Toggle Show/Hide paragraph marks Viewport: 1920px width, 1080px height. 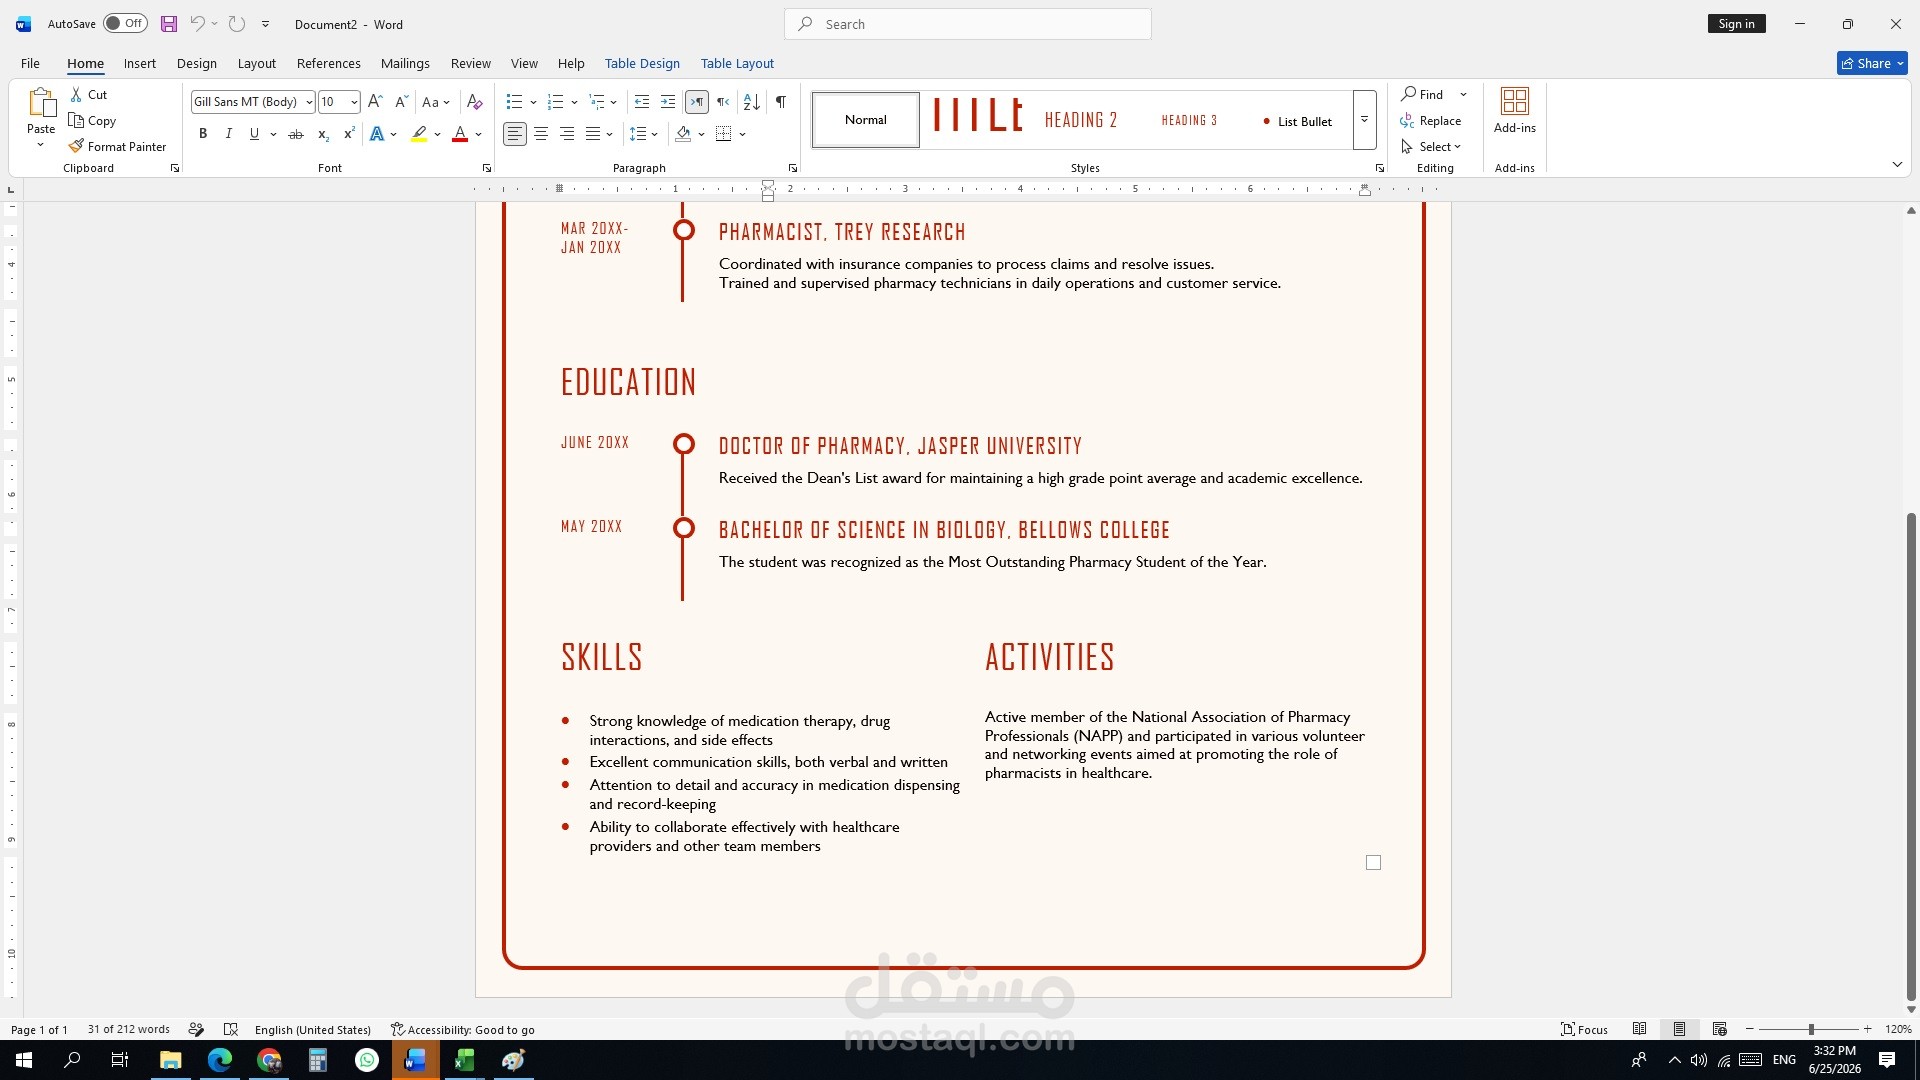781,101
